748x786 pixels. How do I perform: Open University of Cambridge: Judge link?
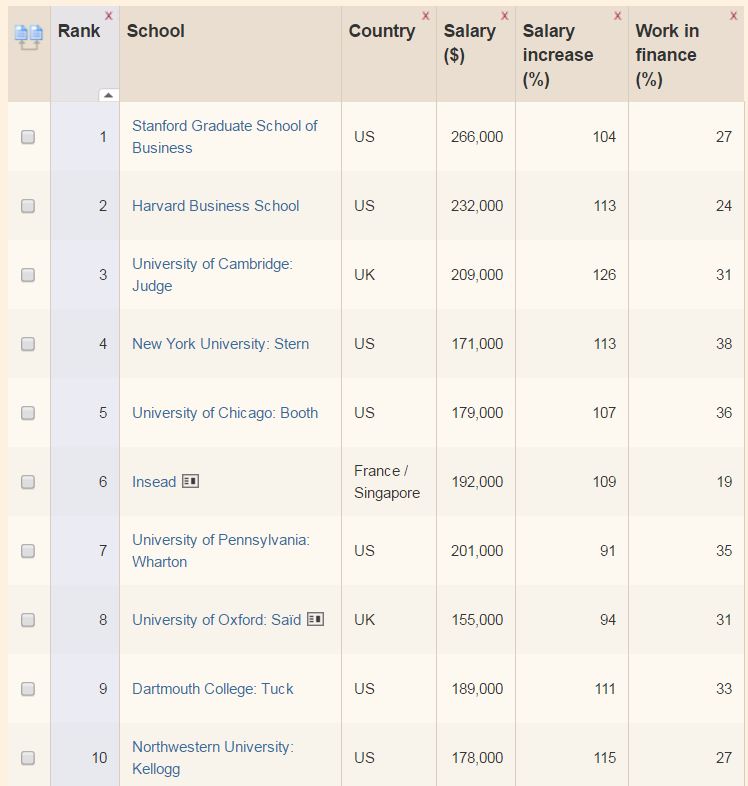click(212, 275)
